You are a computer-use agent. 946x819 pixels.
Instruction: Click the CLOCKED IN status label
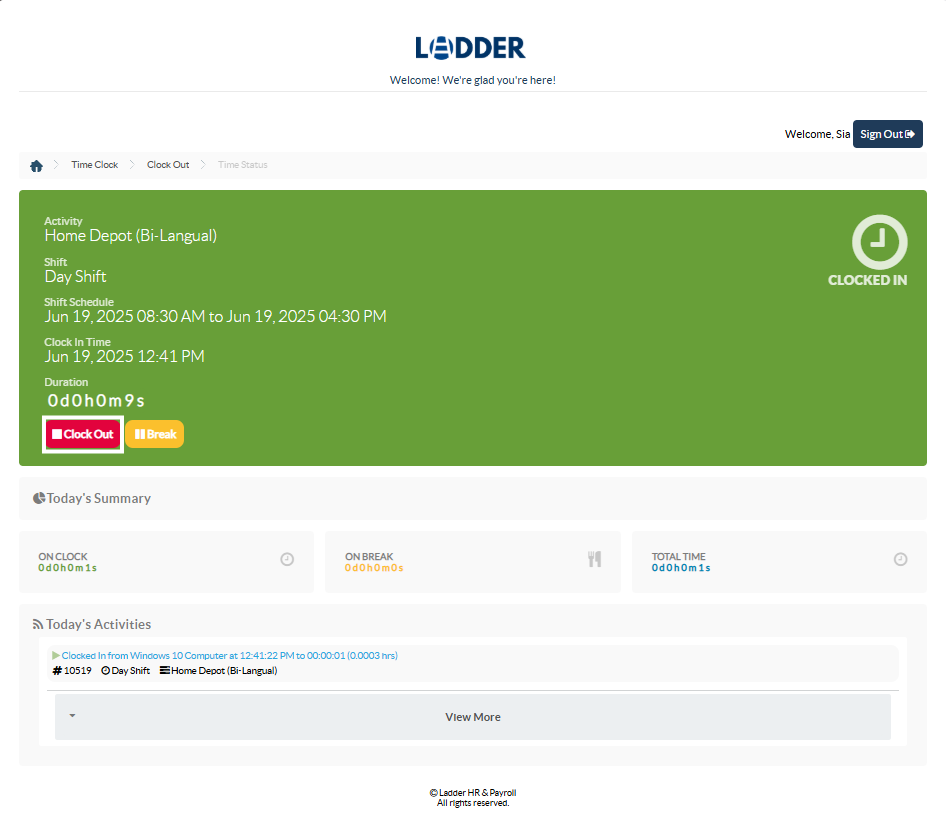click(868, 280)
